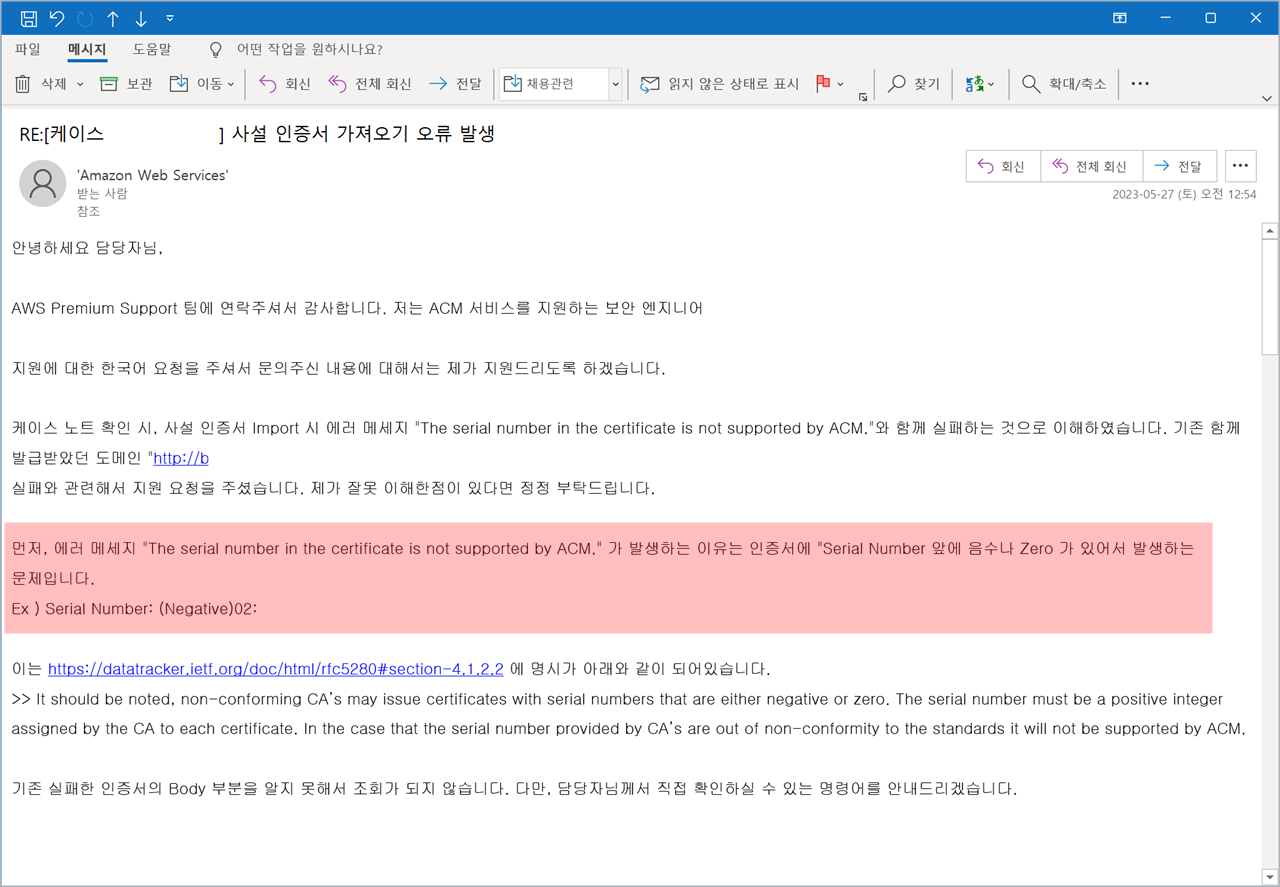Open the 도움말 tab
The width and height of the screenshot is (1280, 887).
click(x=152, y=49)
